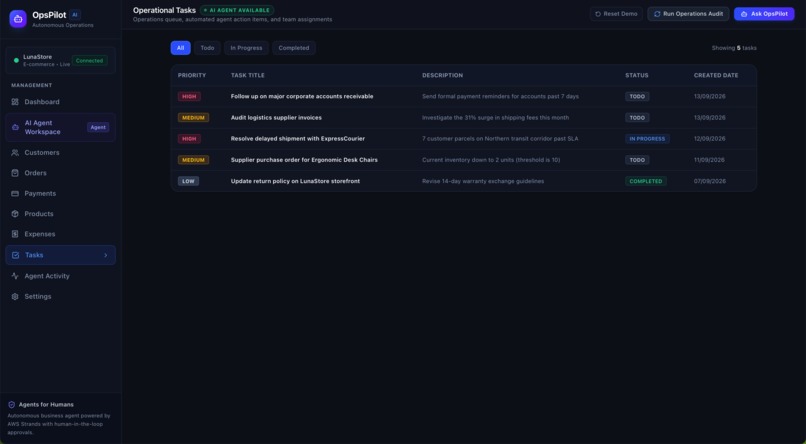
Task: Click the Products box icon
Action: point(15,214)
